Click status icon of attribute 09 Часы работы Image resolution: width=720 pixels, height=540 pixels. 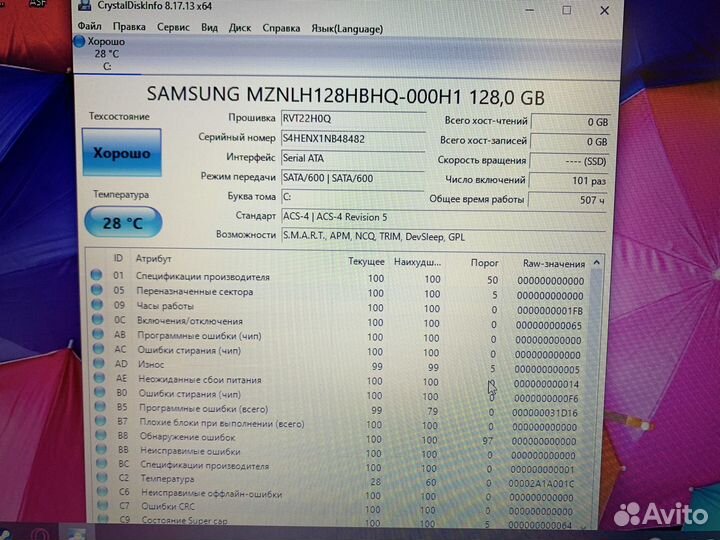97,304
